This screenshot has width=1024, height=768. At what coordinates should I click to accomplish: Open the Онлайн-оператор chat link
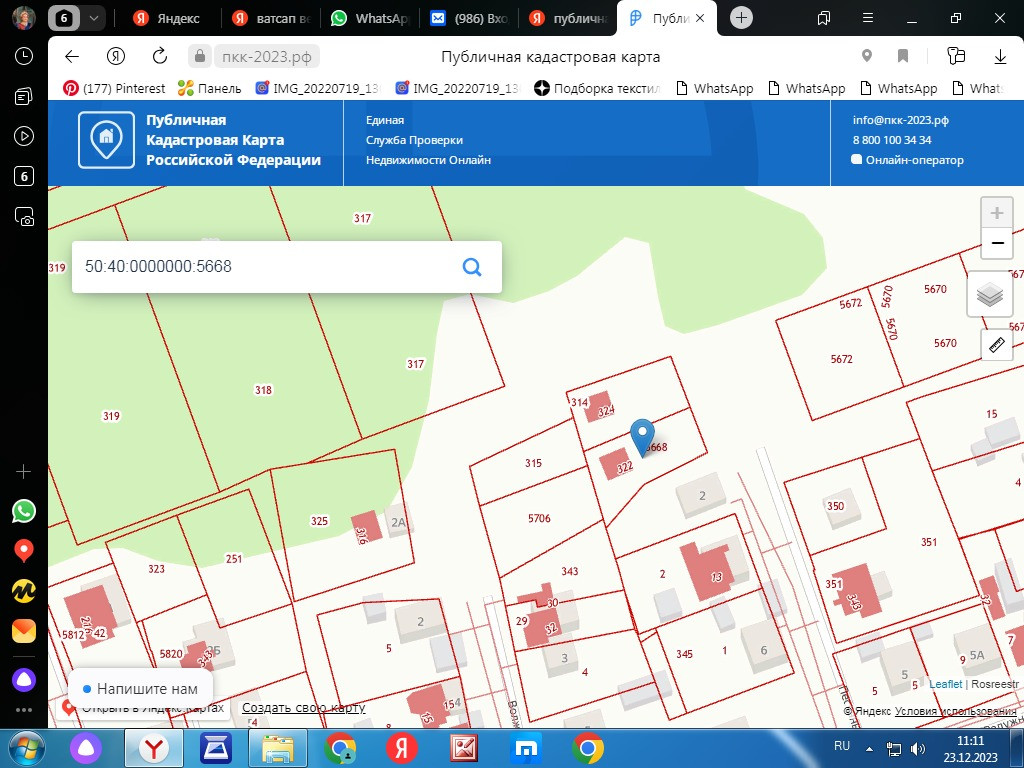click(908, 160)
